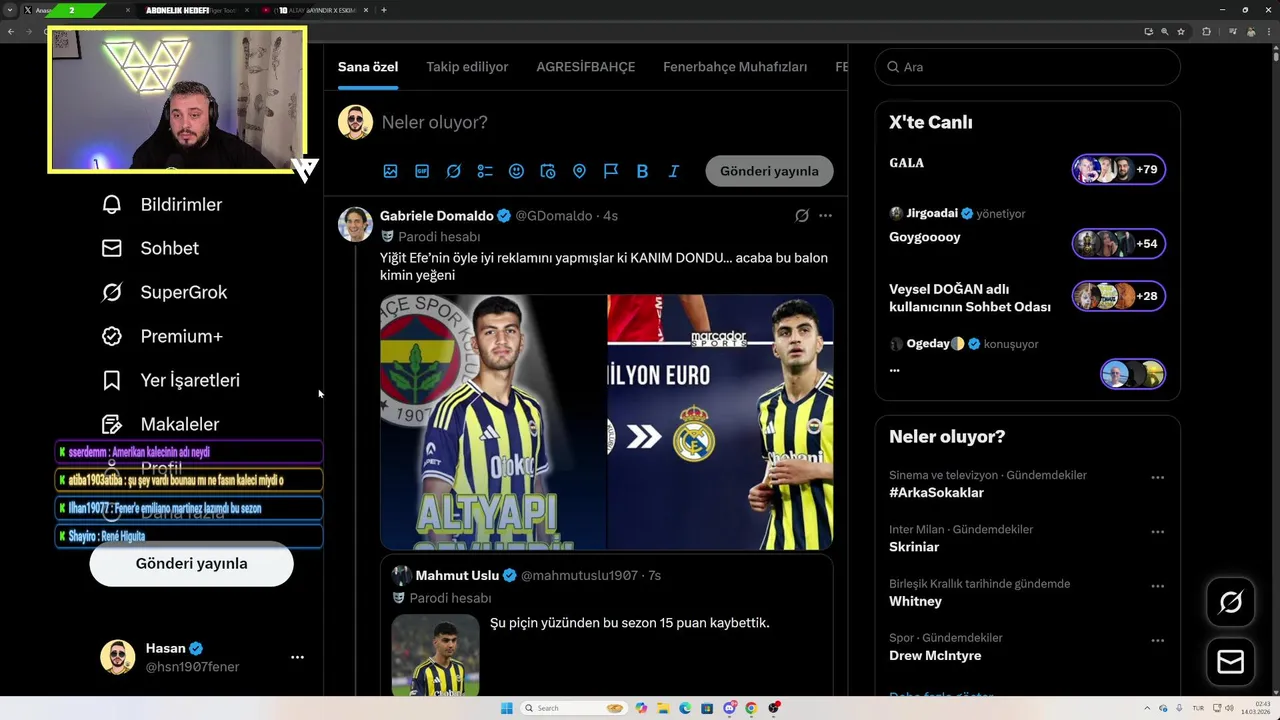
Task: Open browser extensions puzzle icon
Action: click(x=1206, y=31)
